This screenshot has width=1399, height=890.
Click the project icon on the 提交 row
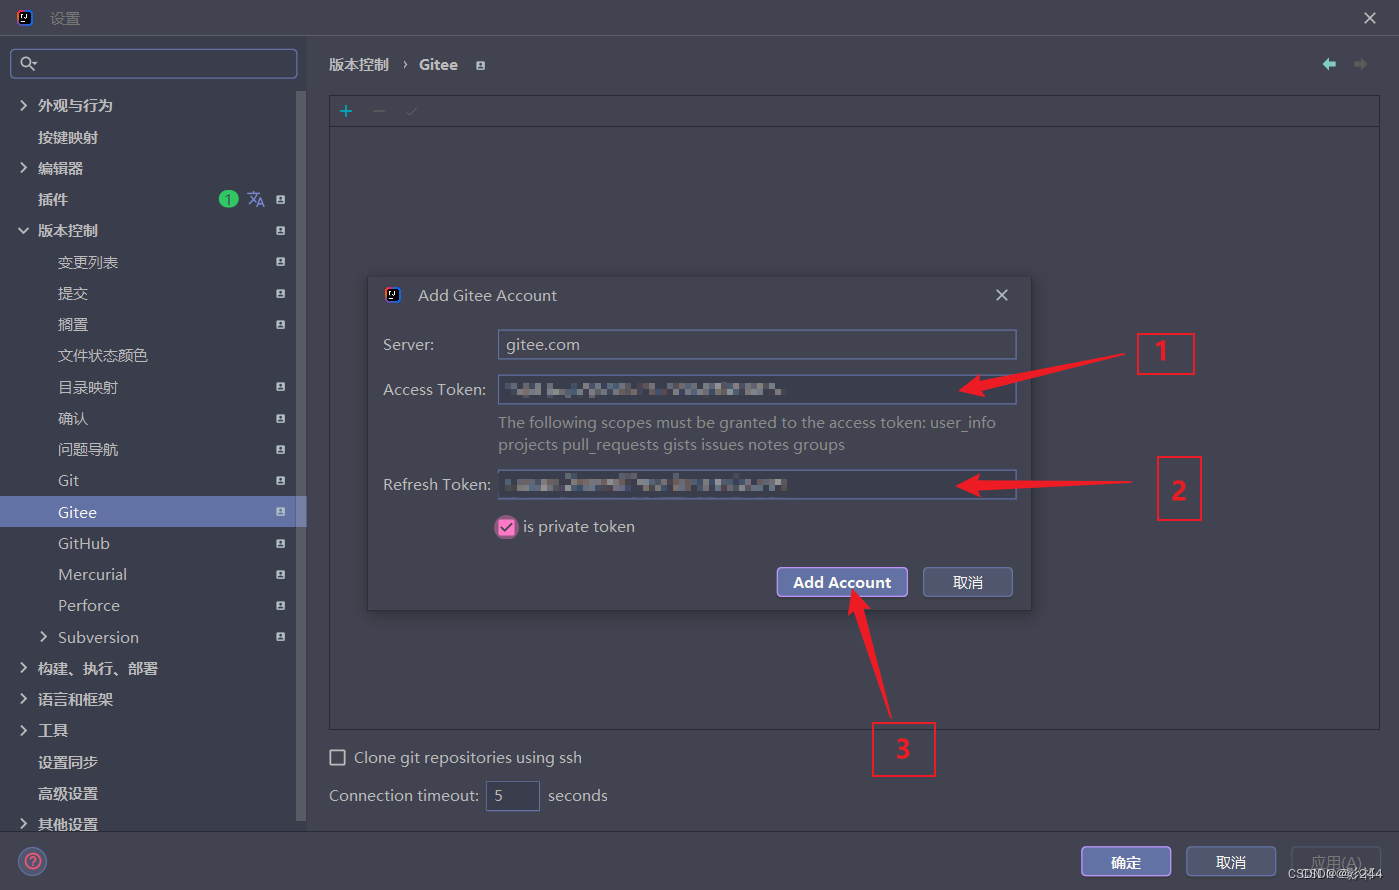[x=280, y=293]
